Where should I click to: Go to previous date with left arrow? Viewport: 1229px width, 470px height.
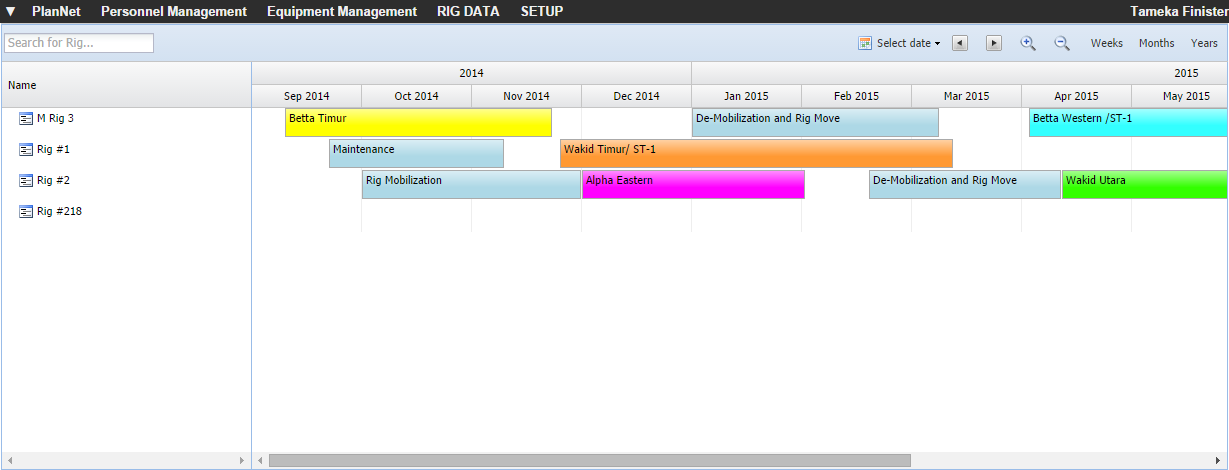tap(959, 43)
